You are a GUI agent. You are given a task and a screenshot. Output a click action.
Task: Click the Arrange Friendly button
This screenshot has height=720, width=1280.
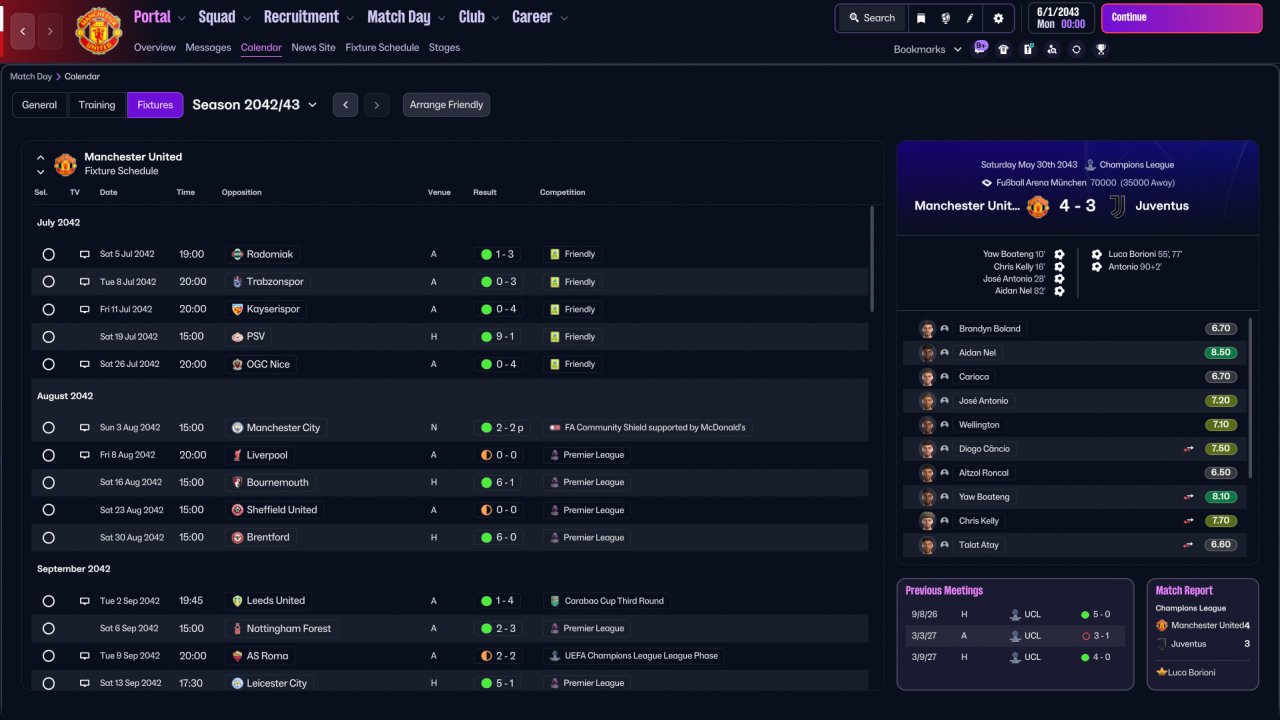click(x=446, y=105)
